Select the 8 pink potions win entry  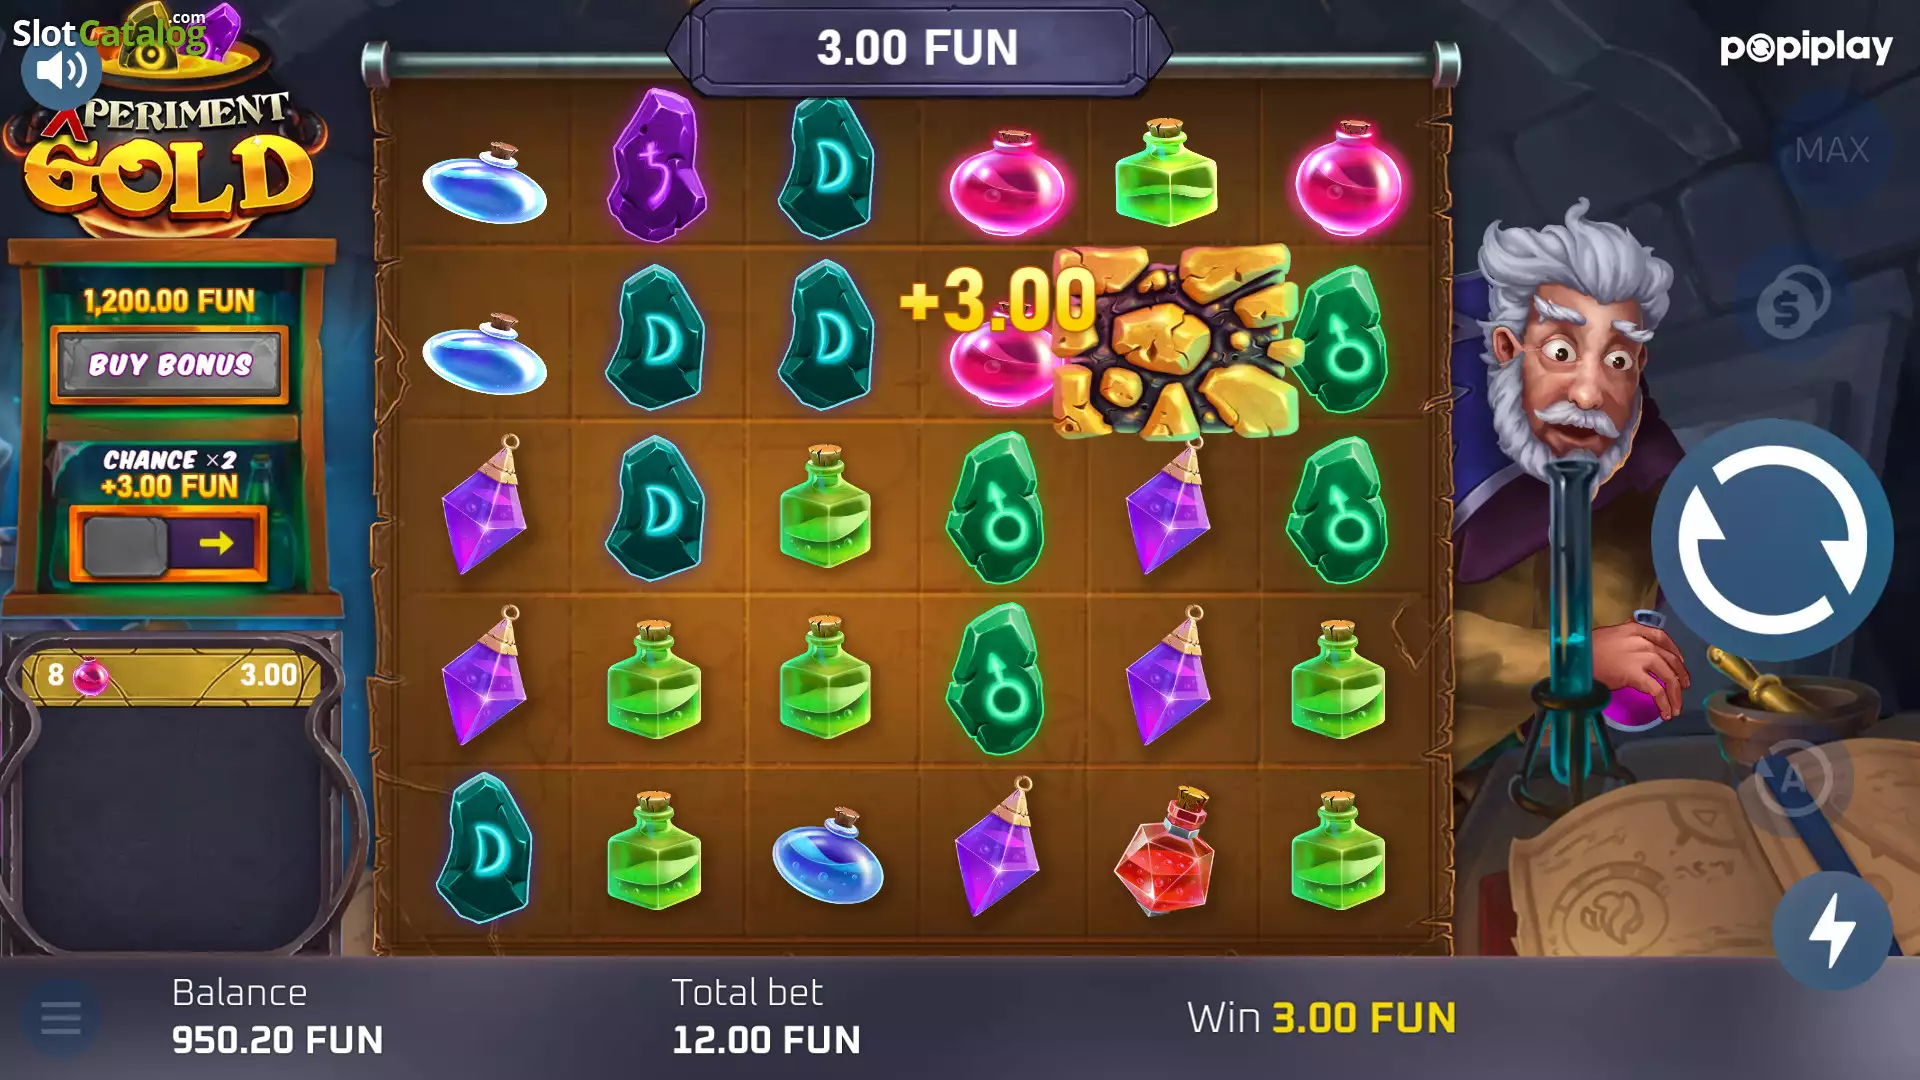(172, 675)
